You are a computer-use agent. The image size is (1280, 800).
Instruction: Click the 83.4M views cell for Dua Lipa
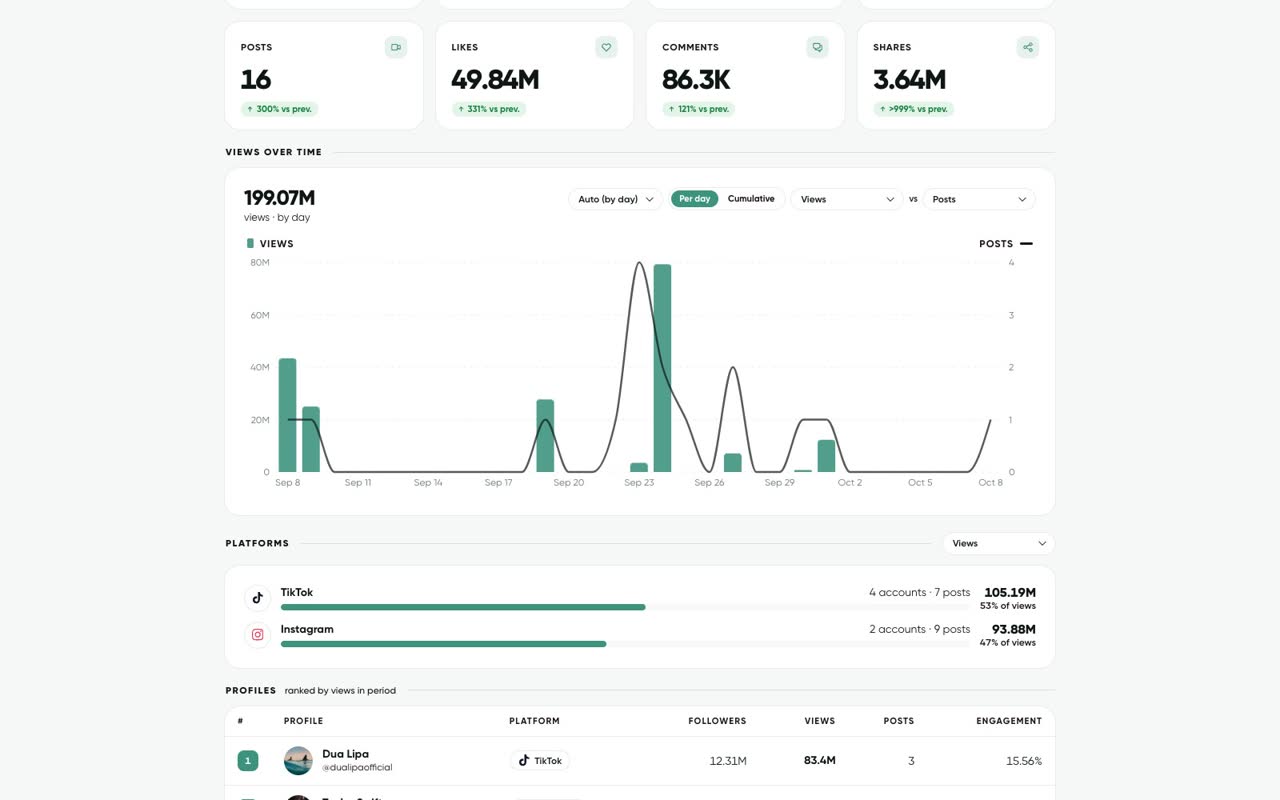(819, 760)
